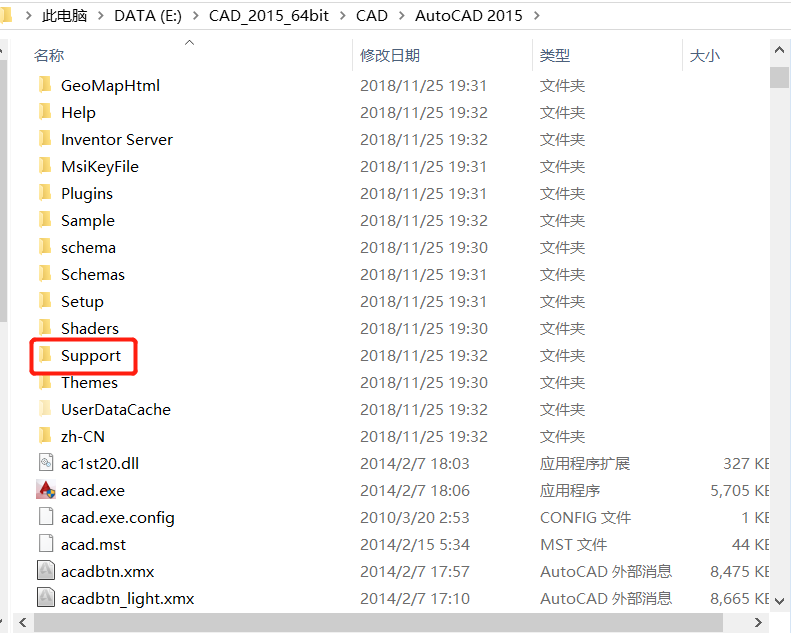Click the horizontal scrollbar thumb

[x=378, y=622]
